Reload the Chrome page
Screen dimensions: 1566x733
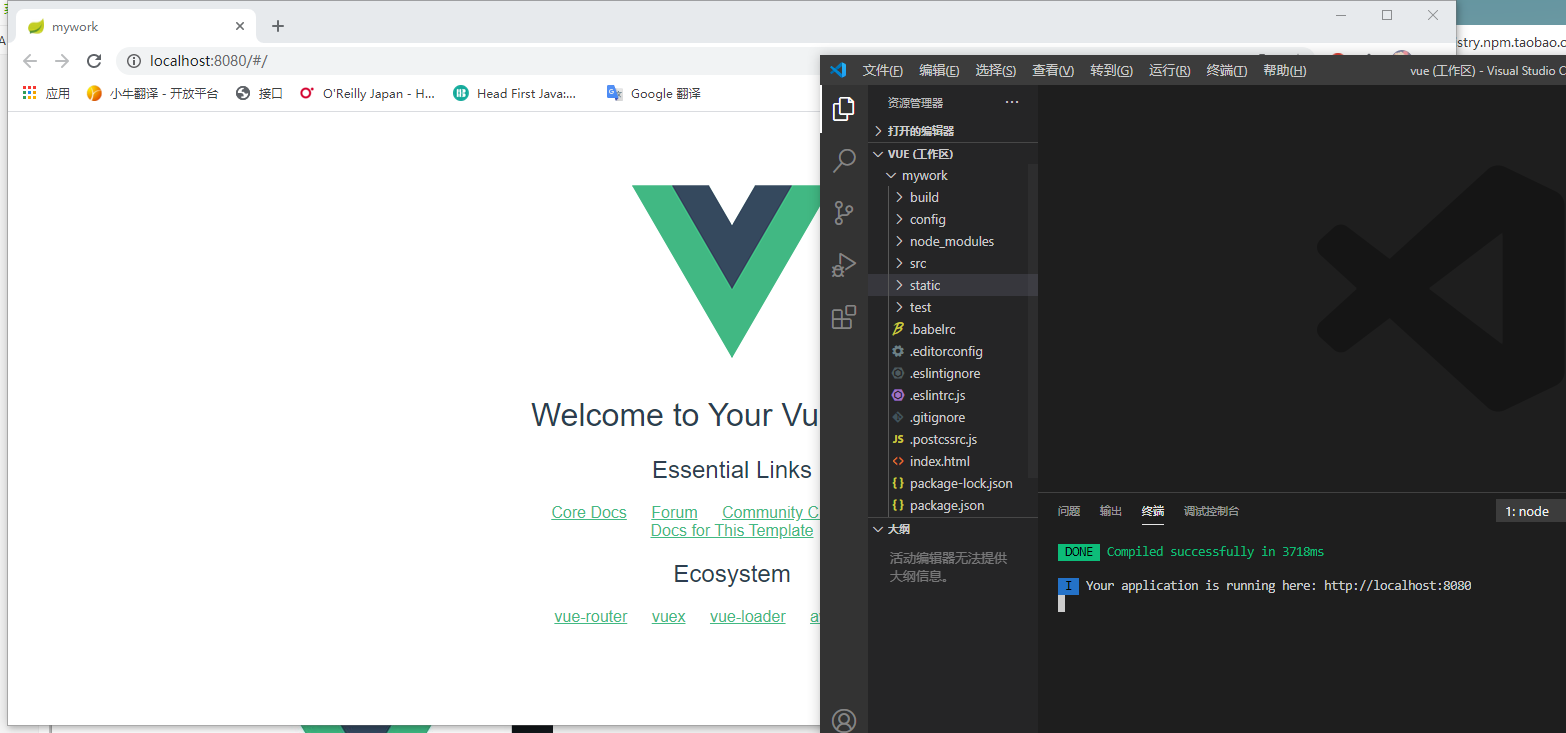[94, 61]
